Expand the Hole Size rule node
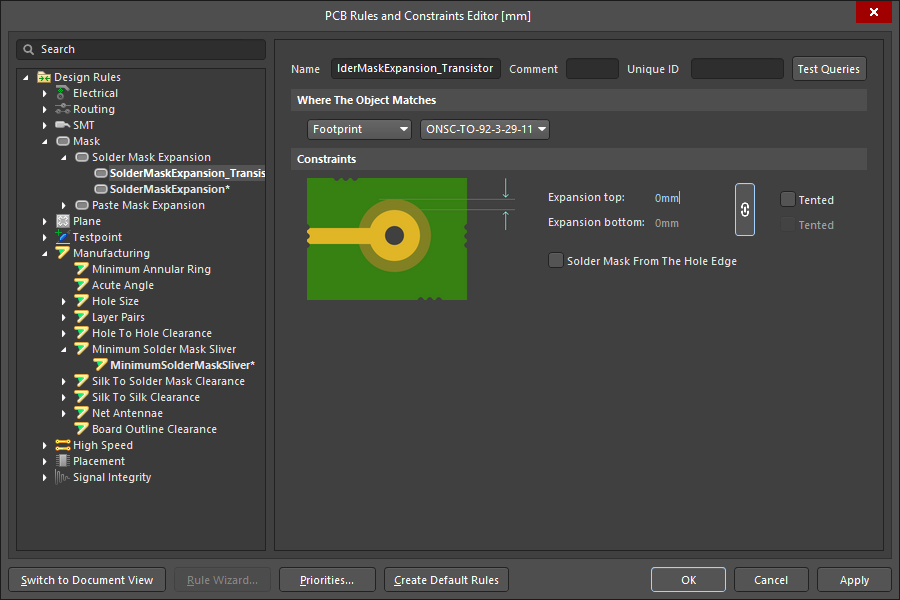This screenshot has height=600, width=900. 64,301
